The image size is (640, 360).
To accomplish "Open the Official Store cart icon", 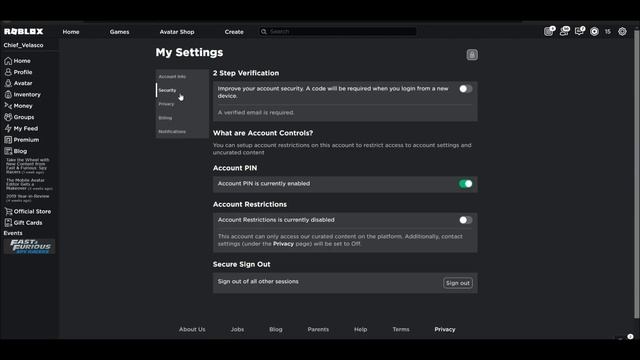I will pos(8,211).
